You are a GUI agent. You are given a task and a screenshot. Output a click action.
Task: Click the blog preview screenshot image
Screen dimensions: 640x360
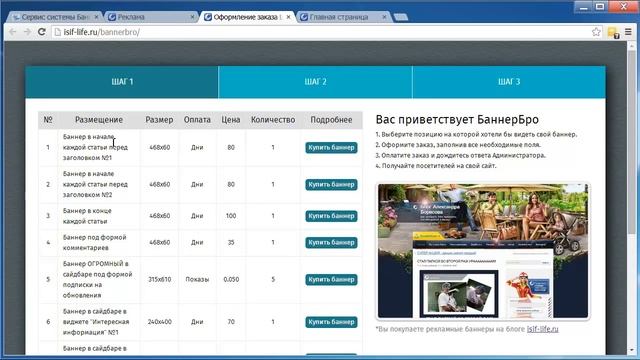(482, 251)
